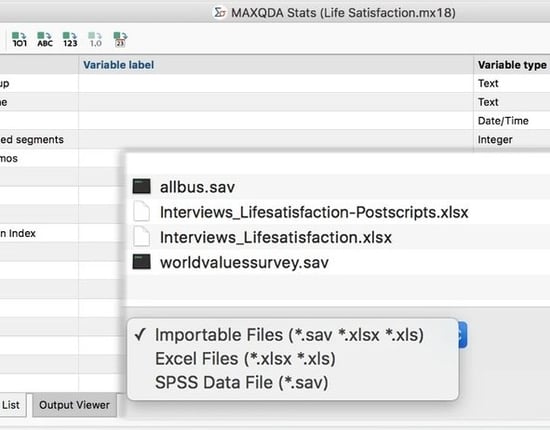Viewport: 550px width, 430px height.
Task: Click the allbus.sav file icon
Action: [142, 186]
